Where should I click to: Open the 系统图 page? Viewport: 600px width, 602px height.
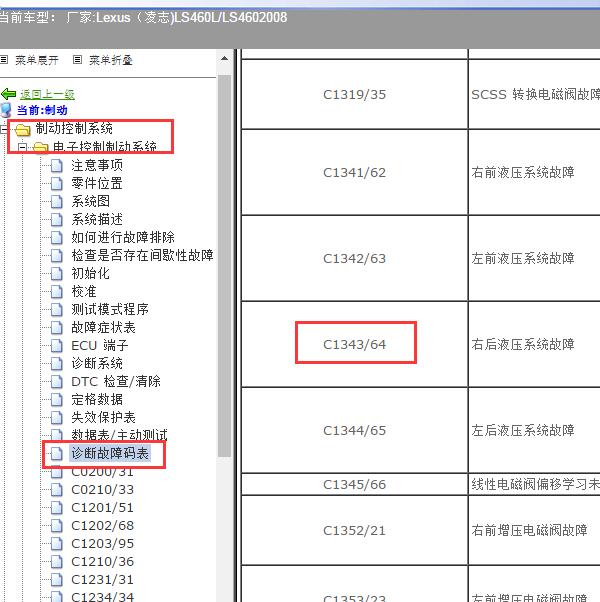91,201
